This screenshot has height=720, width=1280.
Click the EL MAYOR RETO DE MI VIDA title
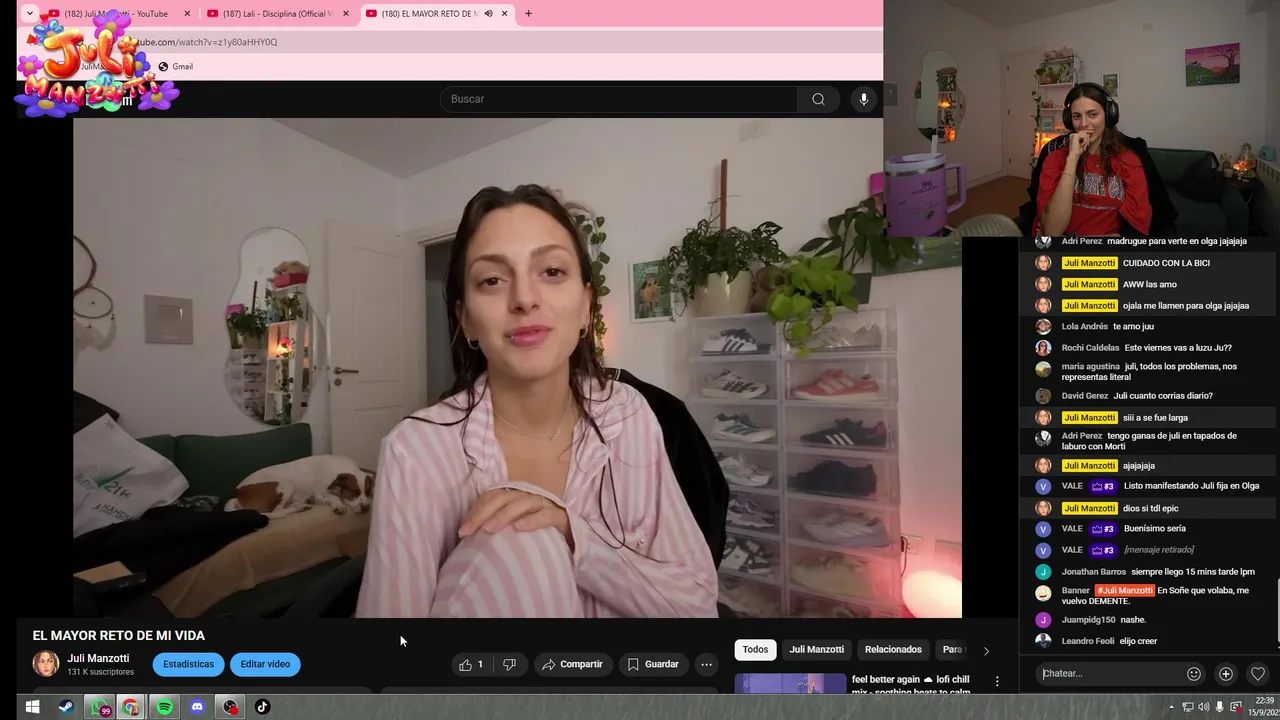119,635
